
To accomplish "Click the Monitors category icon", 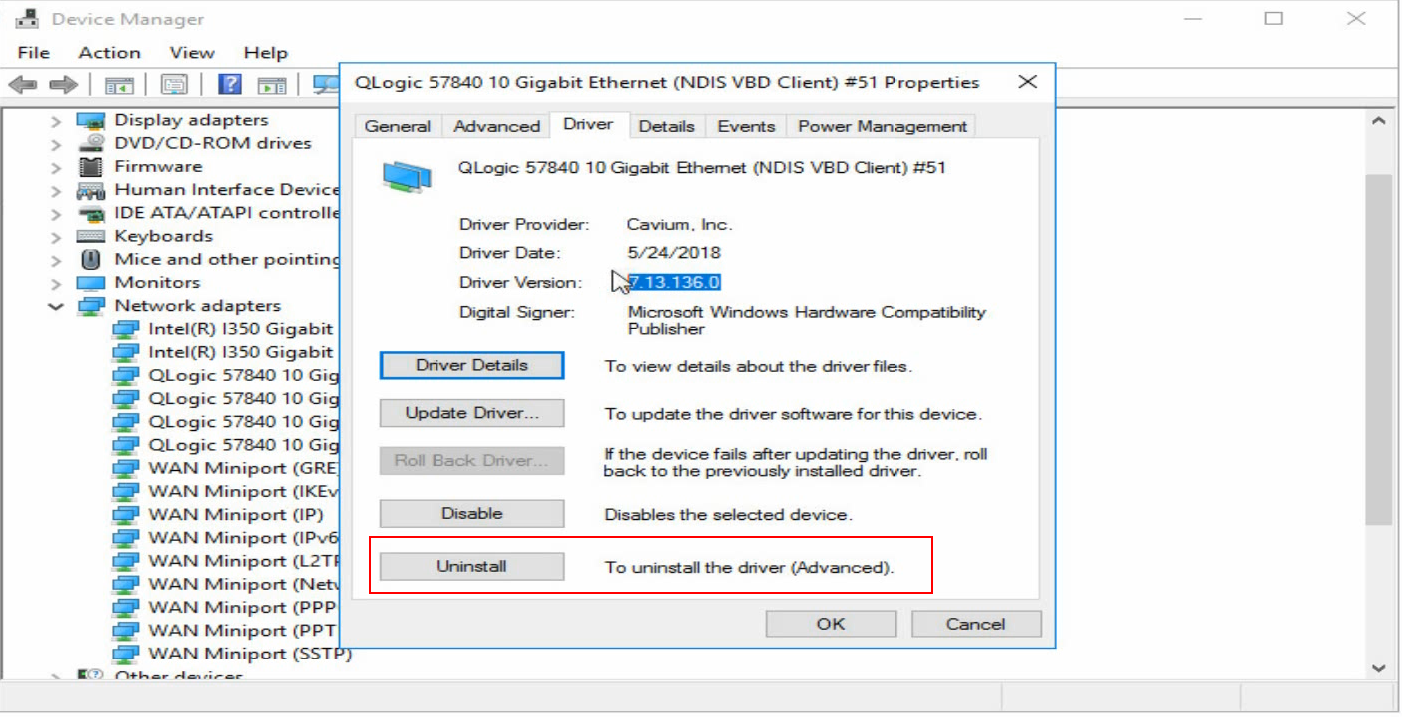I will [x=91, y=282].
